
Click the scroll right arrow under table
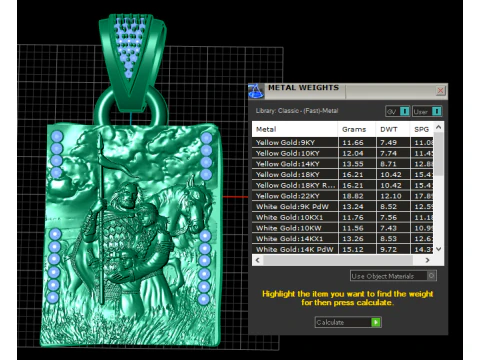428,260
